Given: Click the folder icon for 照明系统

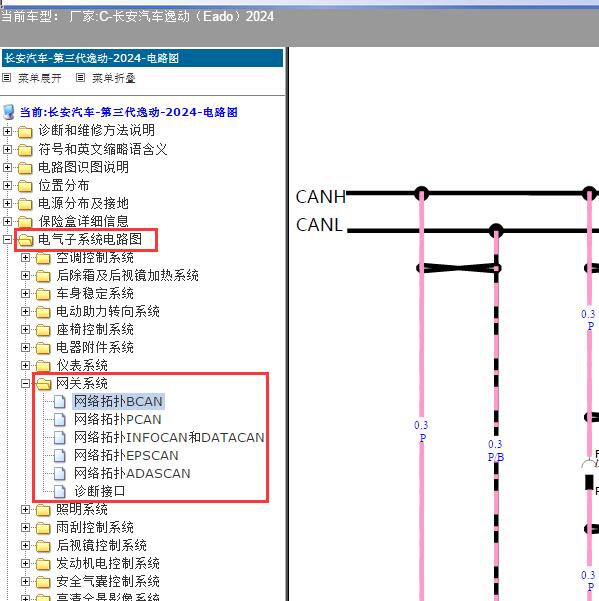Looking at the screenshot, I should 43,510.
